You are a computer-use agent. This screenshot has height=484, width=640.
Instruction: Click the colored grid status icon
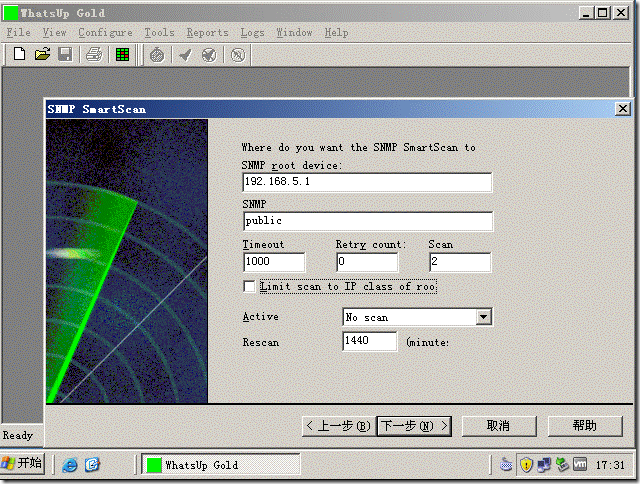(x=122, y=54)
